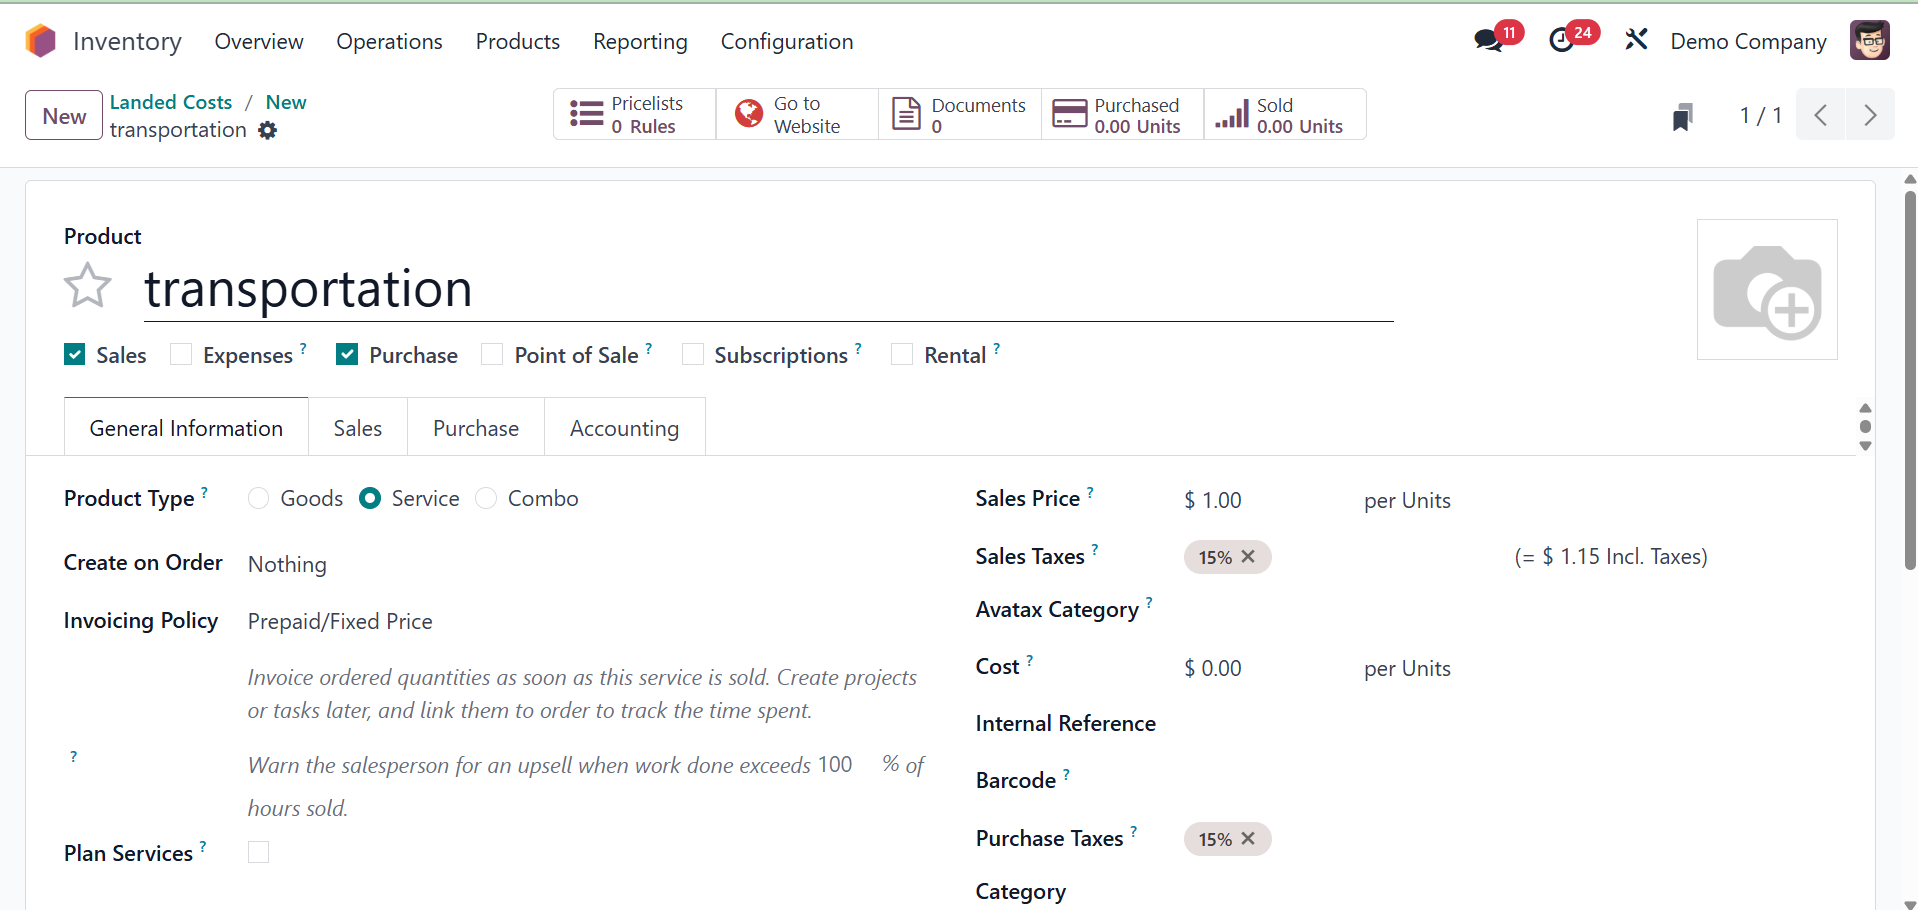Click the debug tools wrench icon
Viewport: 1918px width, 910px height.
coord(1636,40)
